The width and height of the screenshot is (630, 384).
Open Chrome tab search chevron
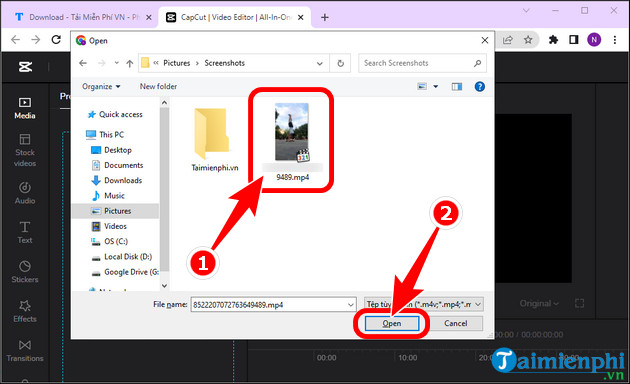tap(526, 11)
